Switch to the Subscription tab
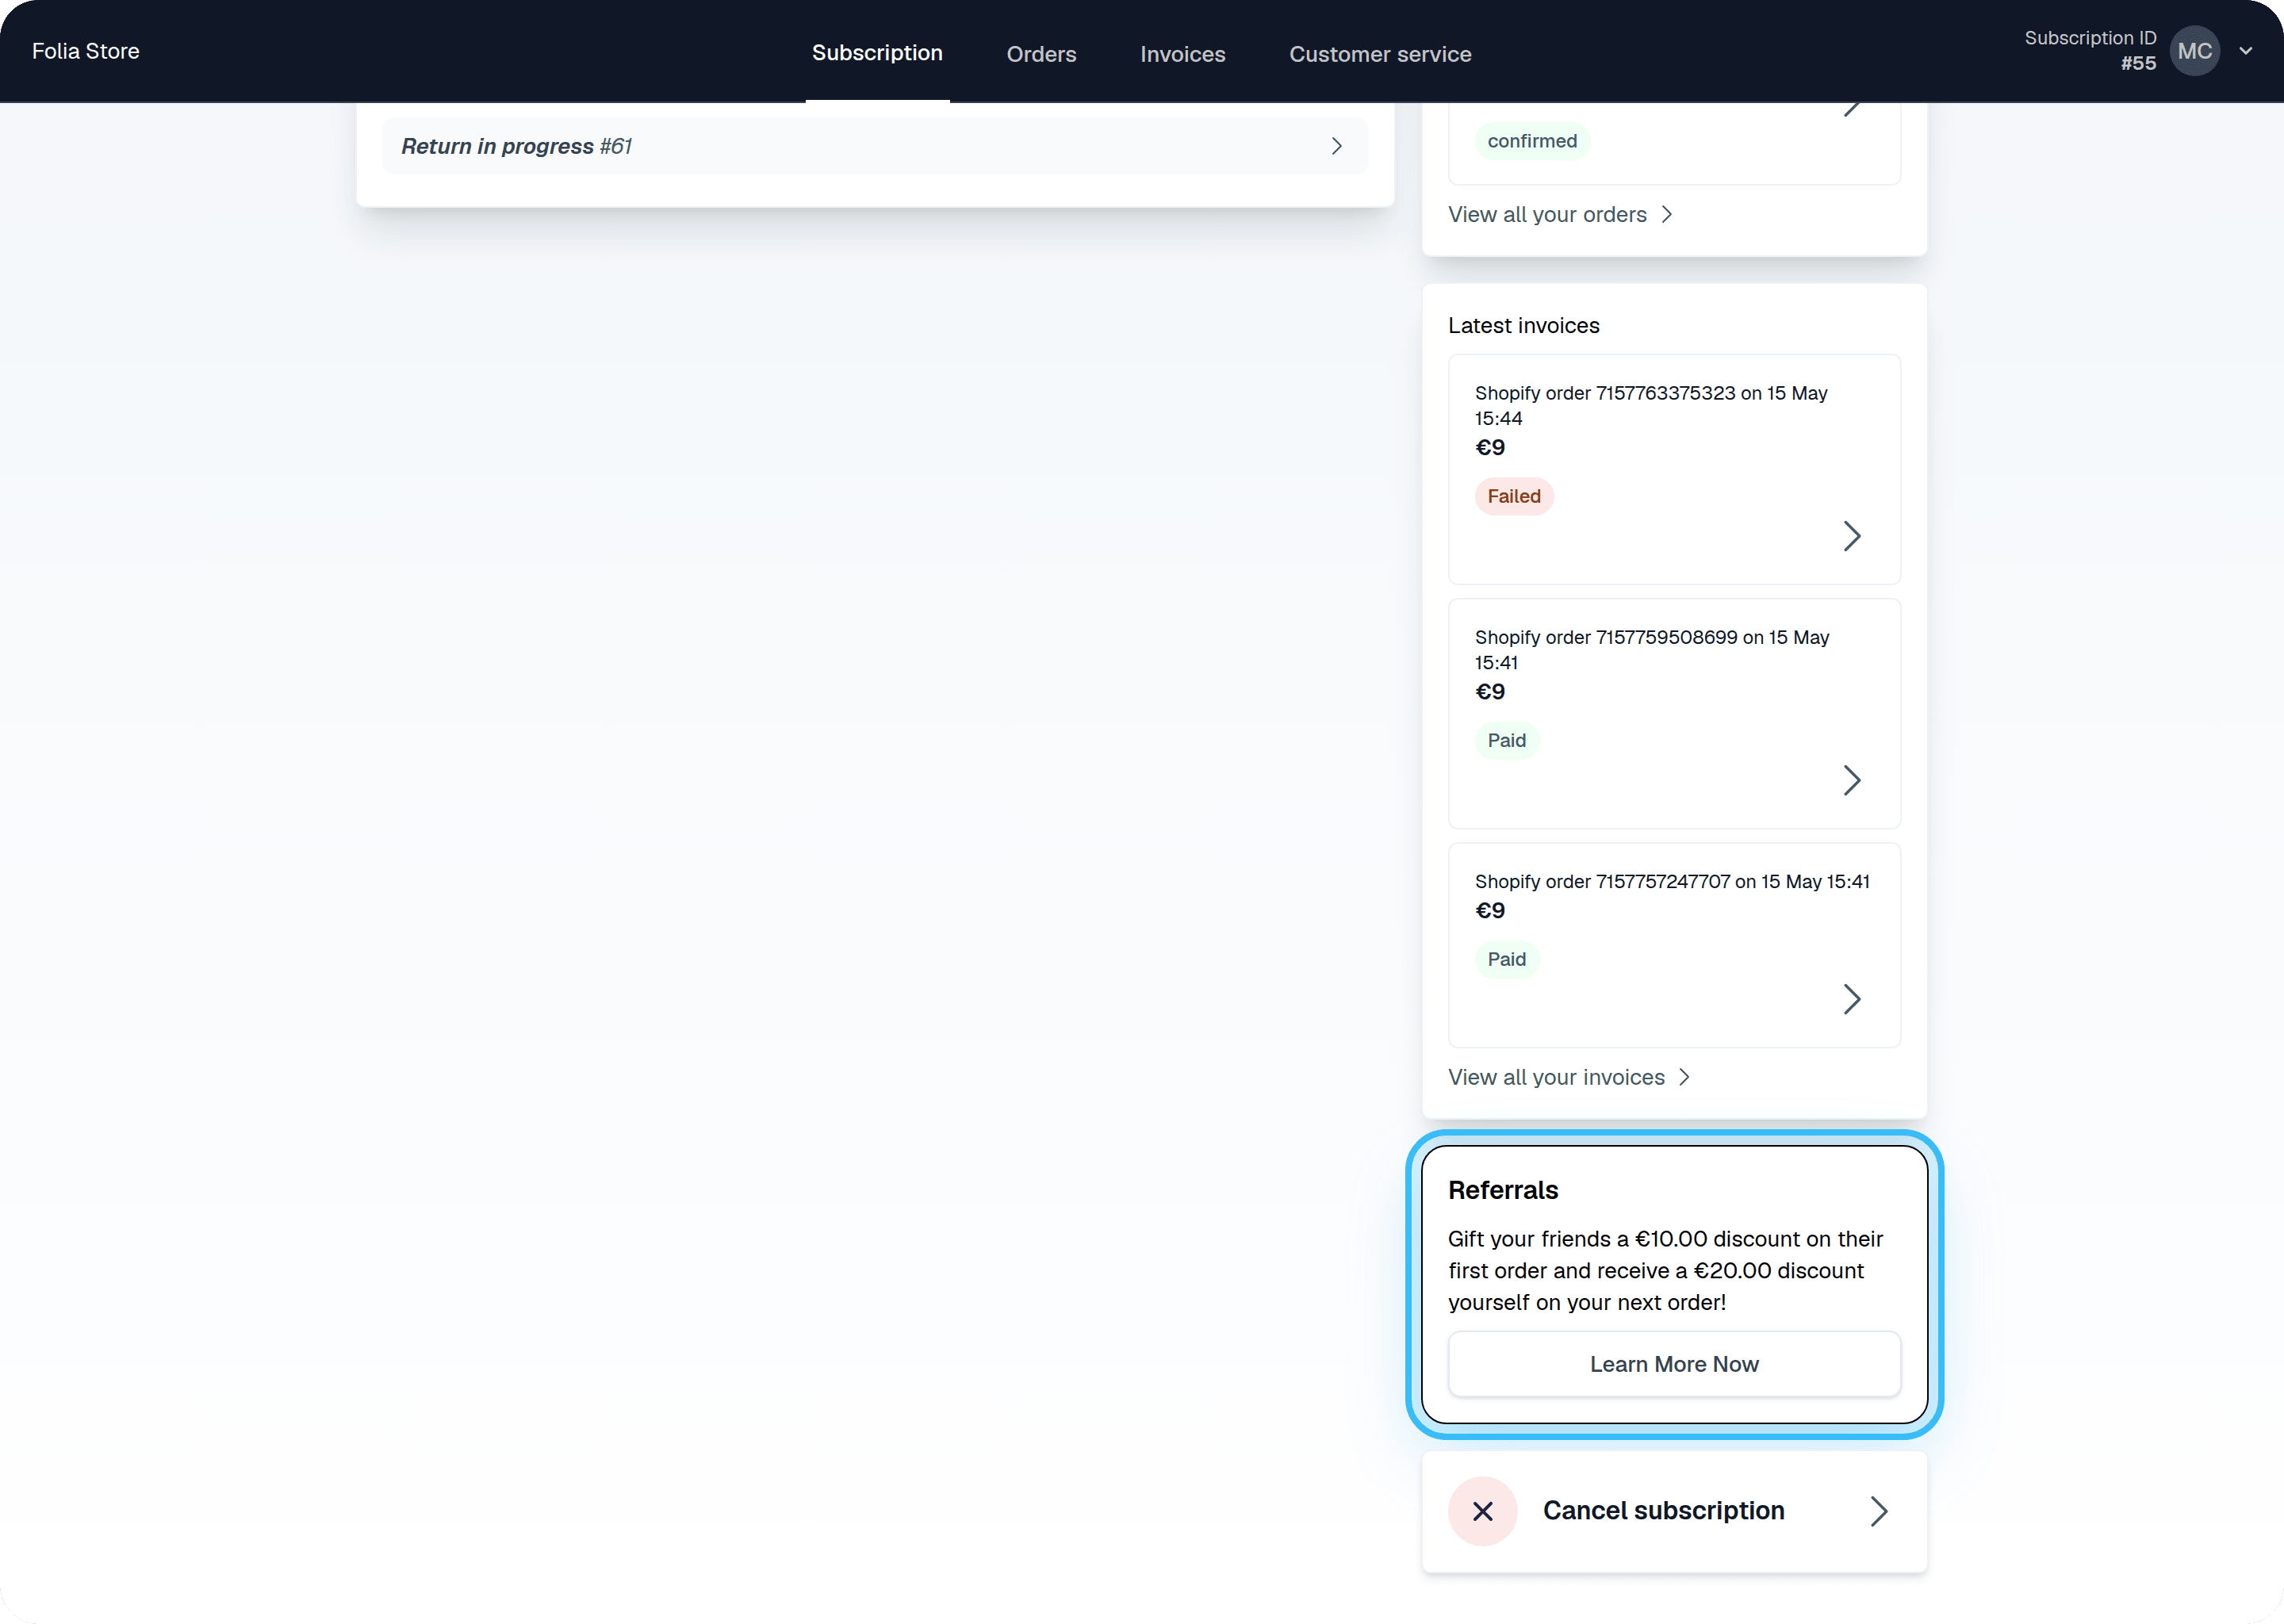 (877, 53)
